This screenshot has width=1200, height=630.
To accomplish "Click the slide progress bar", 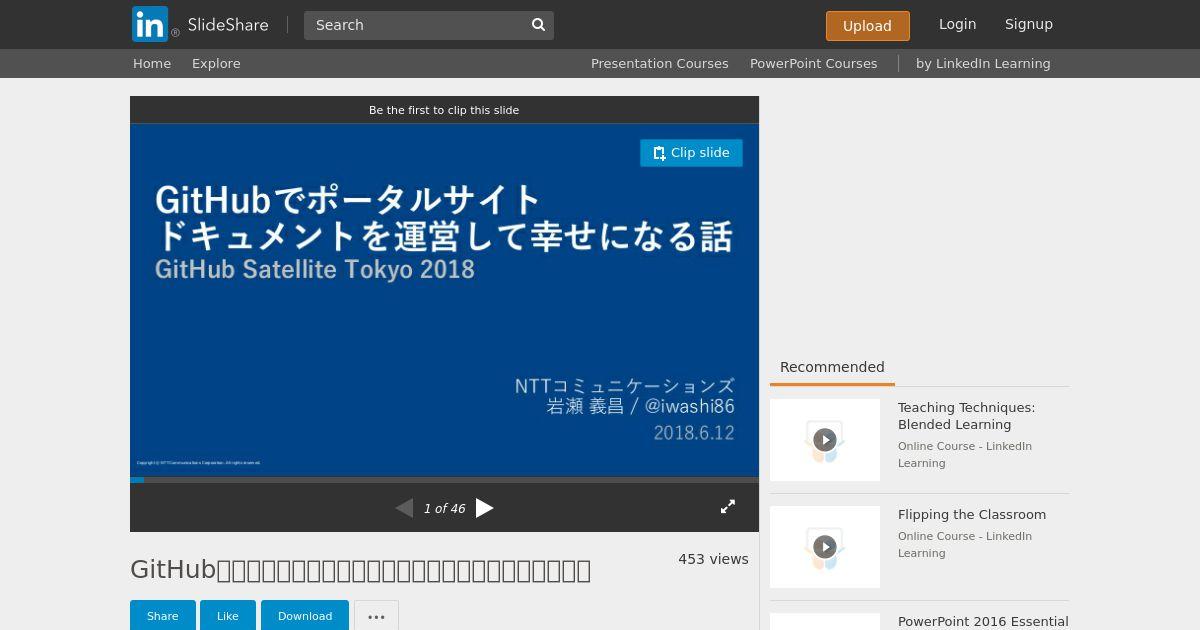I will [444, 480].
